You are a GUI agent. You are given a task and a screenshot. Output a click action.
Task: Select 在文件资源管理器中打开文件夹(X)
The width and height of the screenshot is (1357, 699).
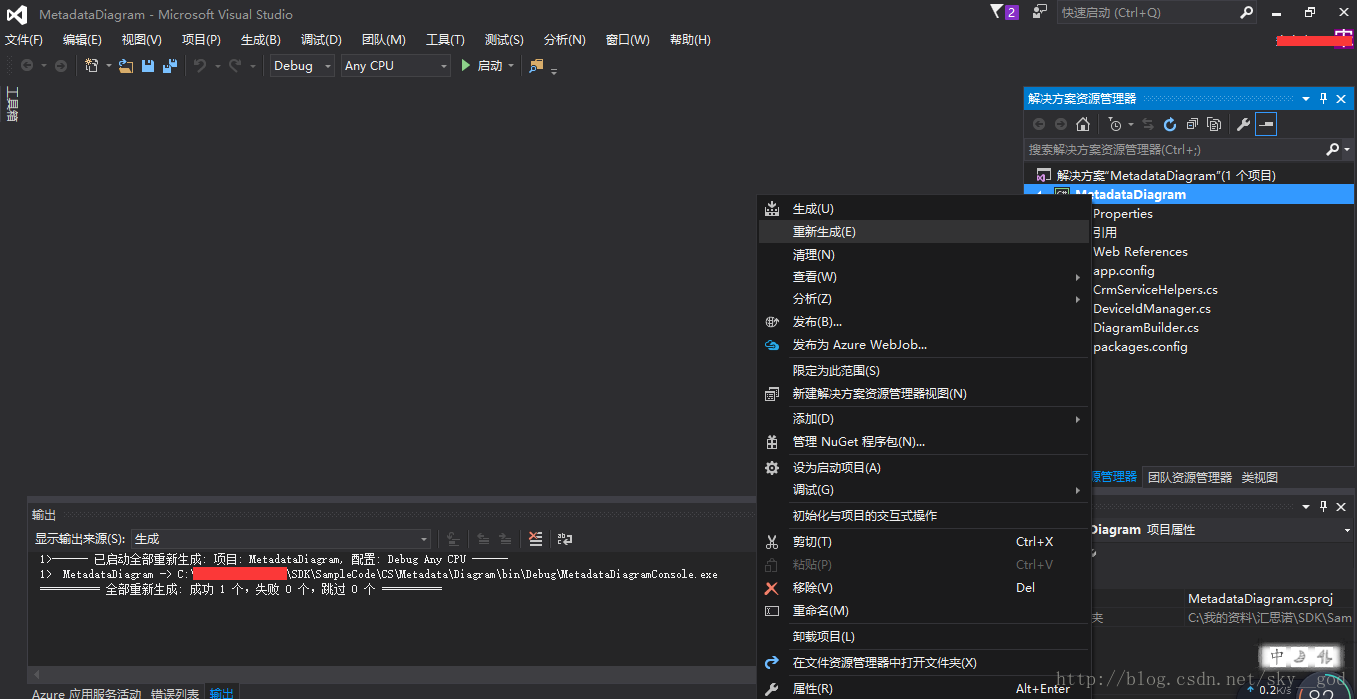pos(924,663)
